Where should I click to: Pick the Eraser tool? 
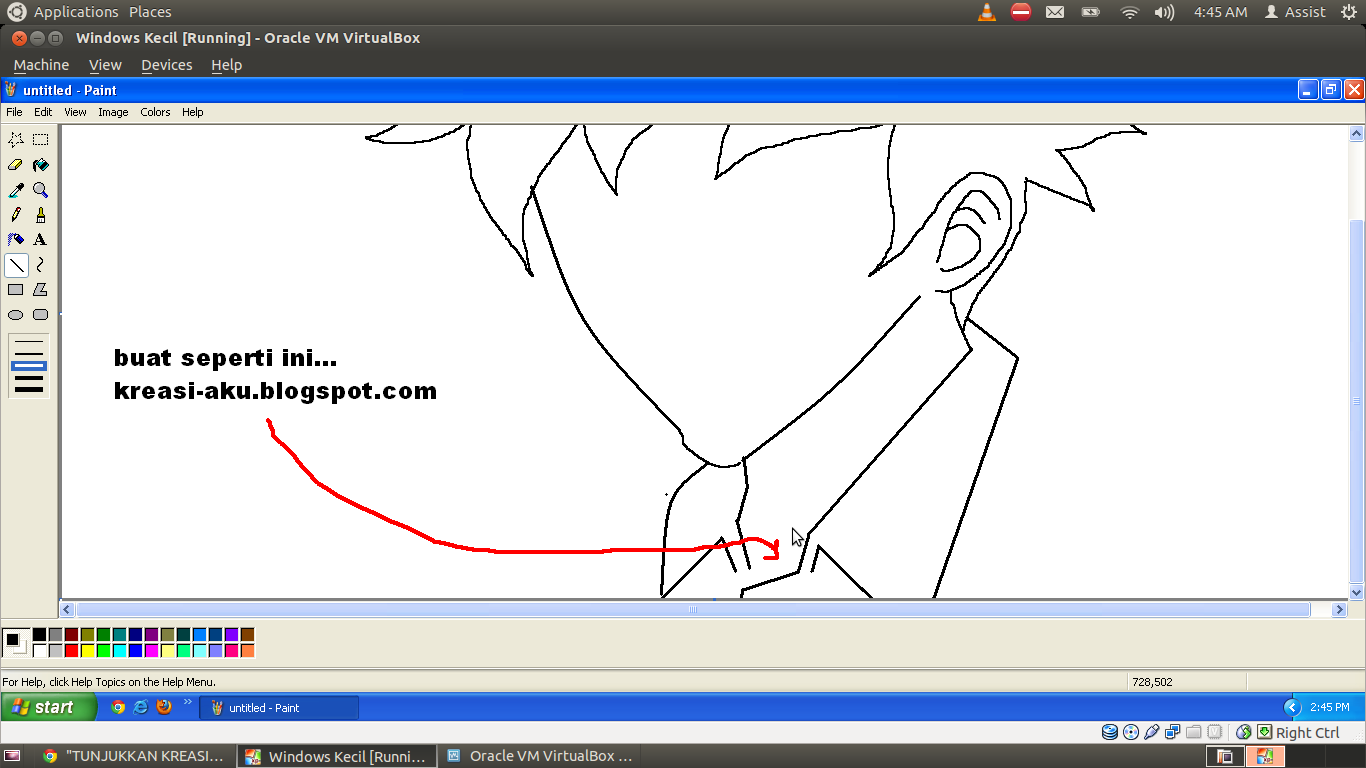pyautogui.click(x=16, y=165)
